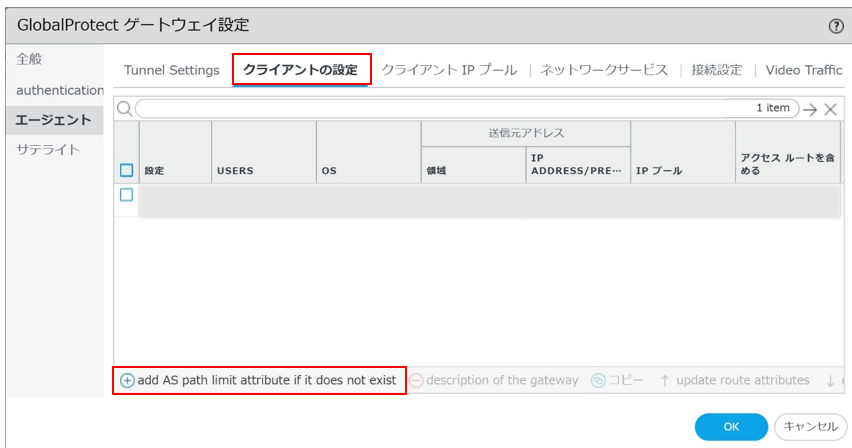Click the 1 item count label
The height and width of the screenshot is (448, 852).
click(773, 108)
